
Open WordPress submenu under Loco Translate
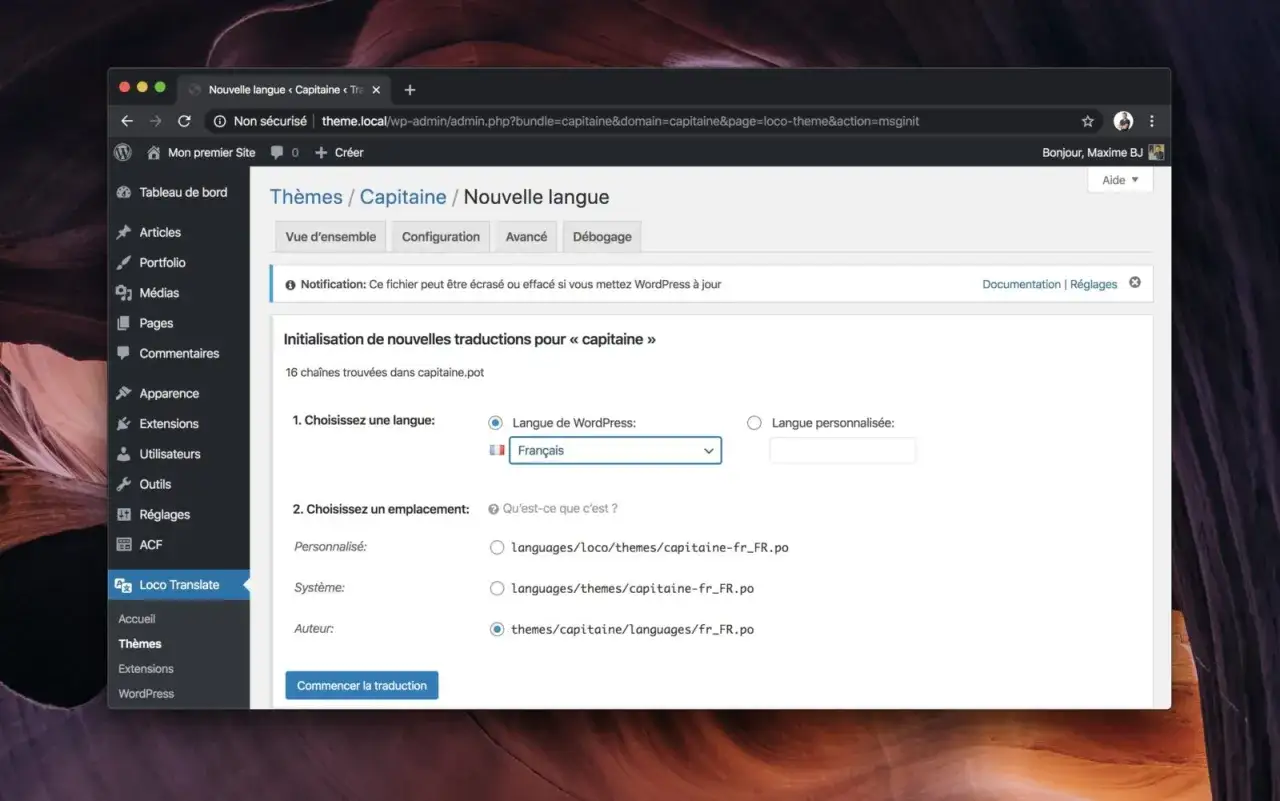pos(146,694)
